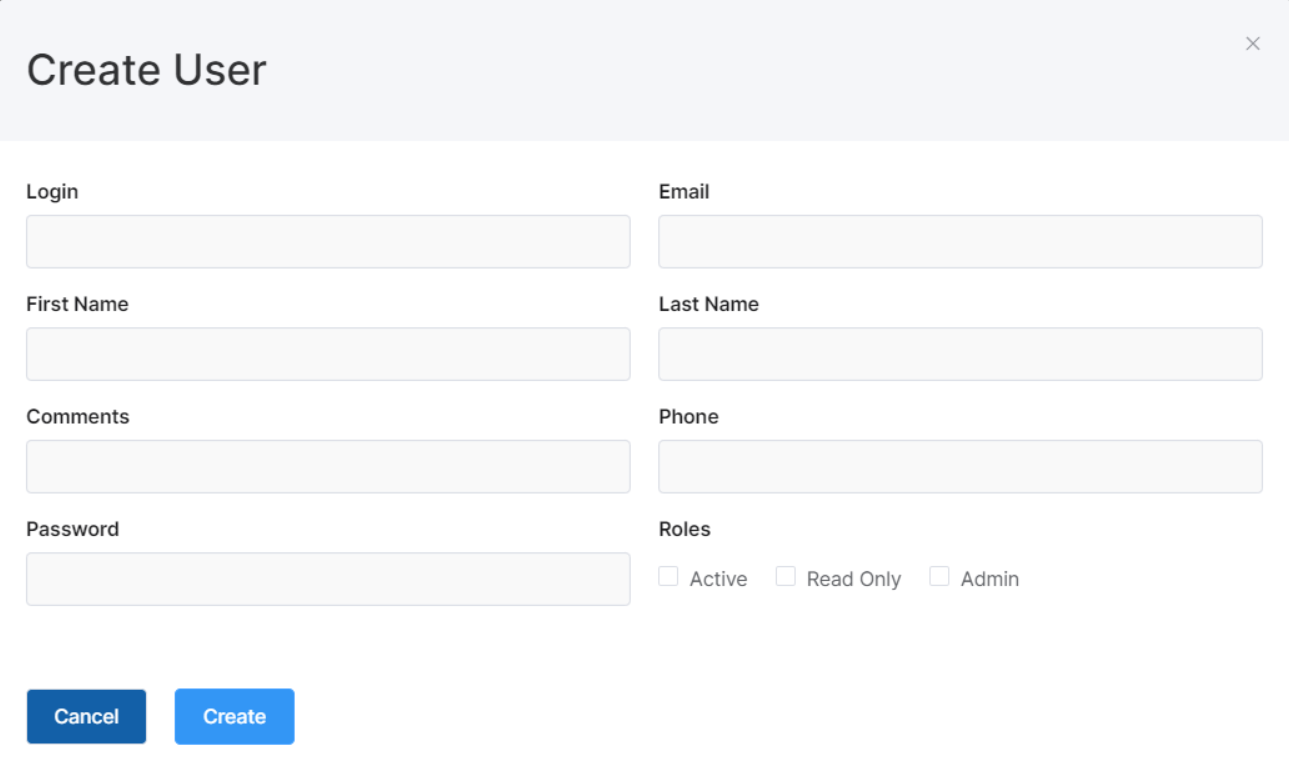Check the Read Only role

click(x=786, y=576)
